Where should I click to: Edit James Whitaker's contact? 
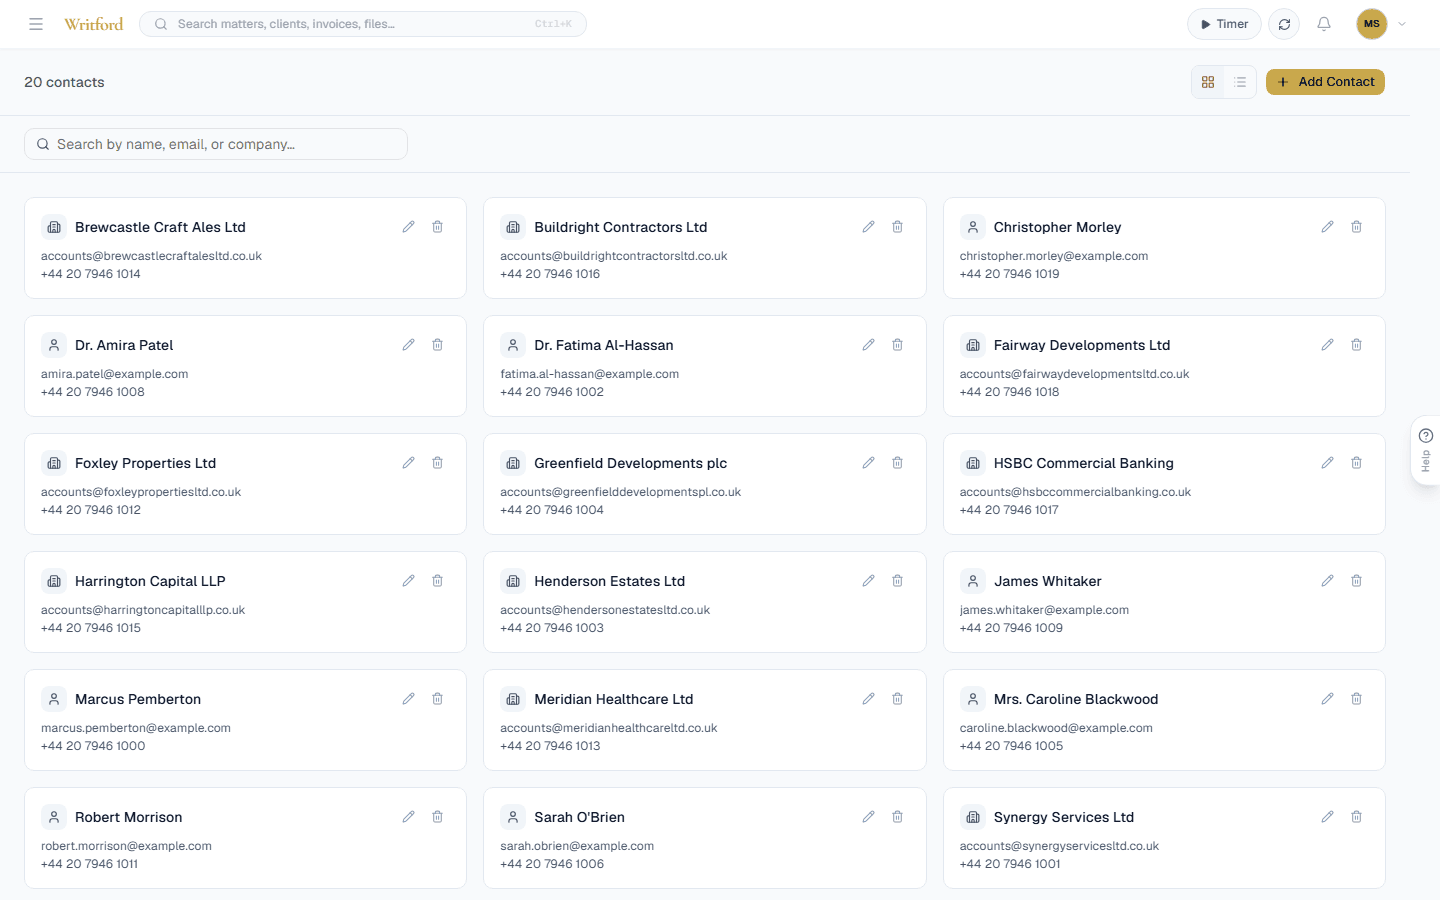pos(1328,581)
